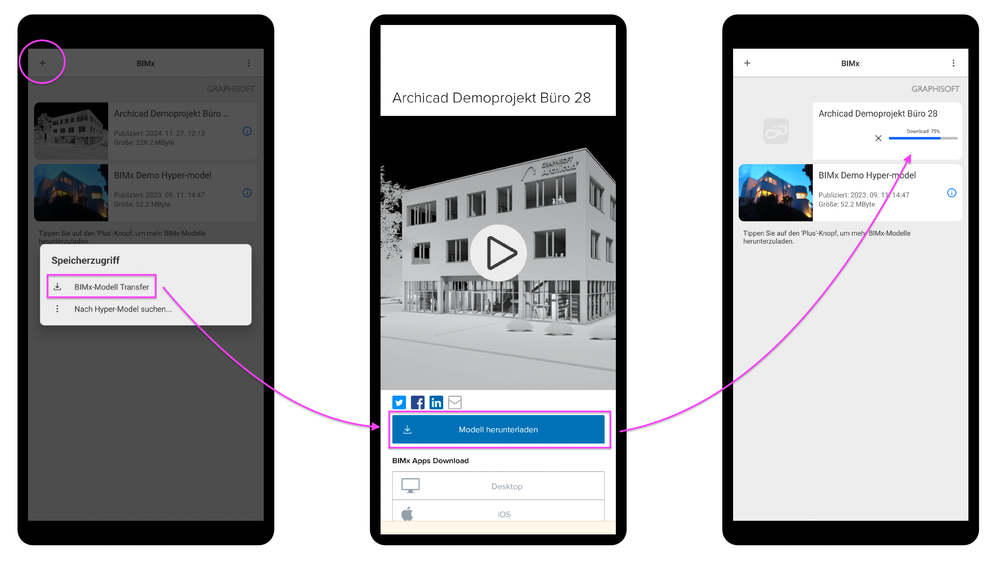Click BIMx title in right phone header
Viewport: 999px width, 568px height.
point(850,63)
